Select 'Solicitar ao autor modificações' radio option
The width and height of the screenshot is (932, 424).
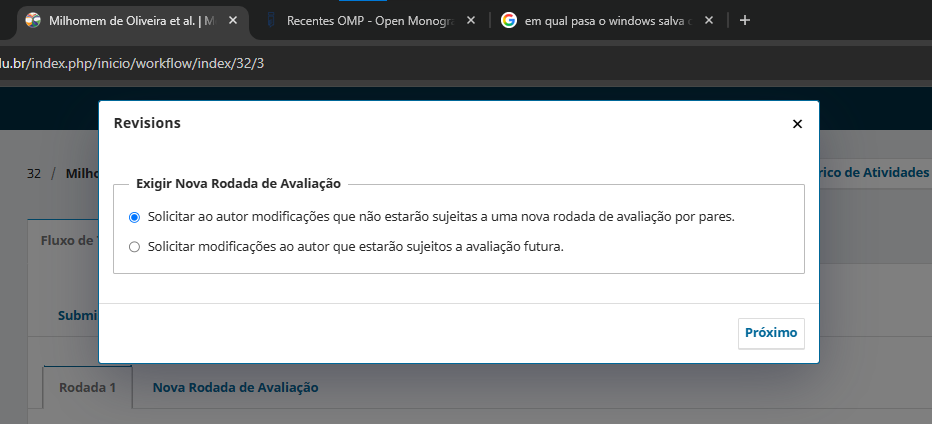click(134, 217)
